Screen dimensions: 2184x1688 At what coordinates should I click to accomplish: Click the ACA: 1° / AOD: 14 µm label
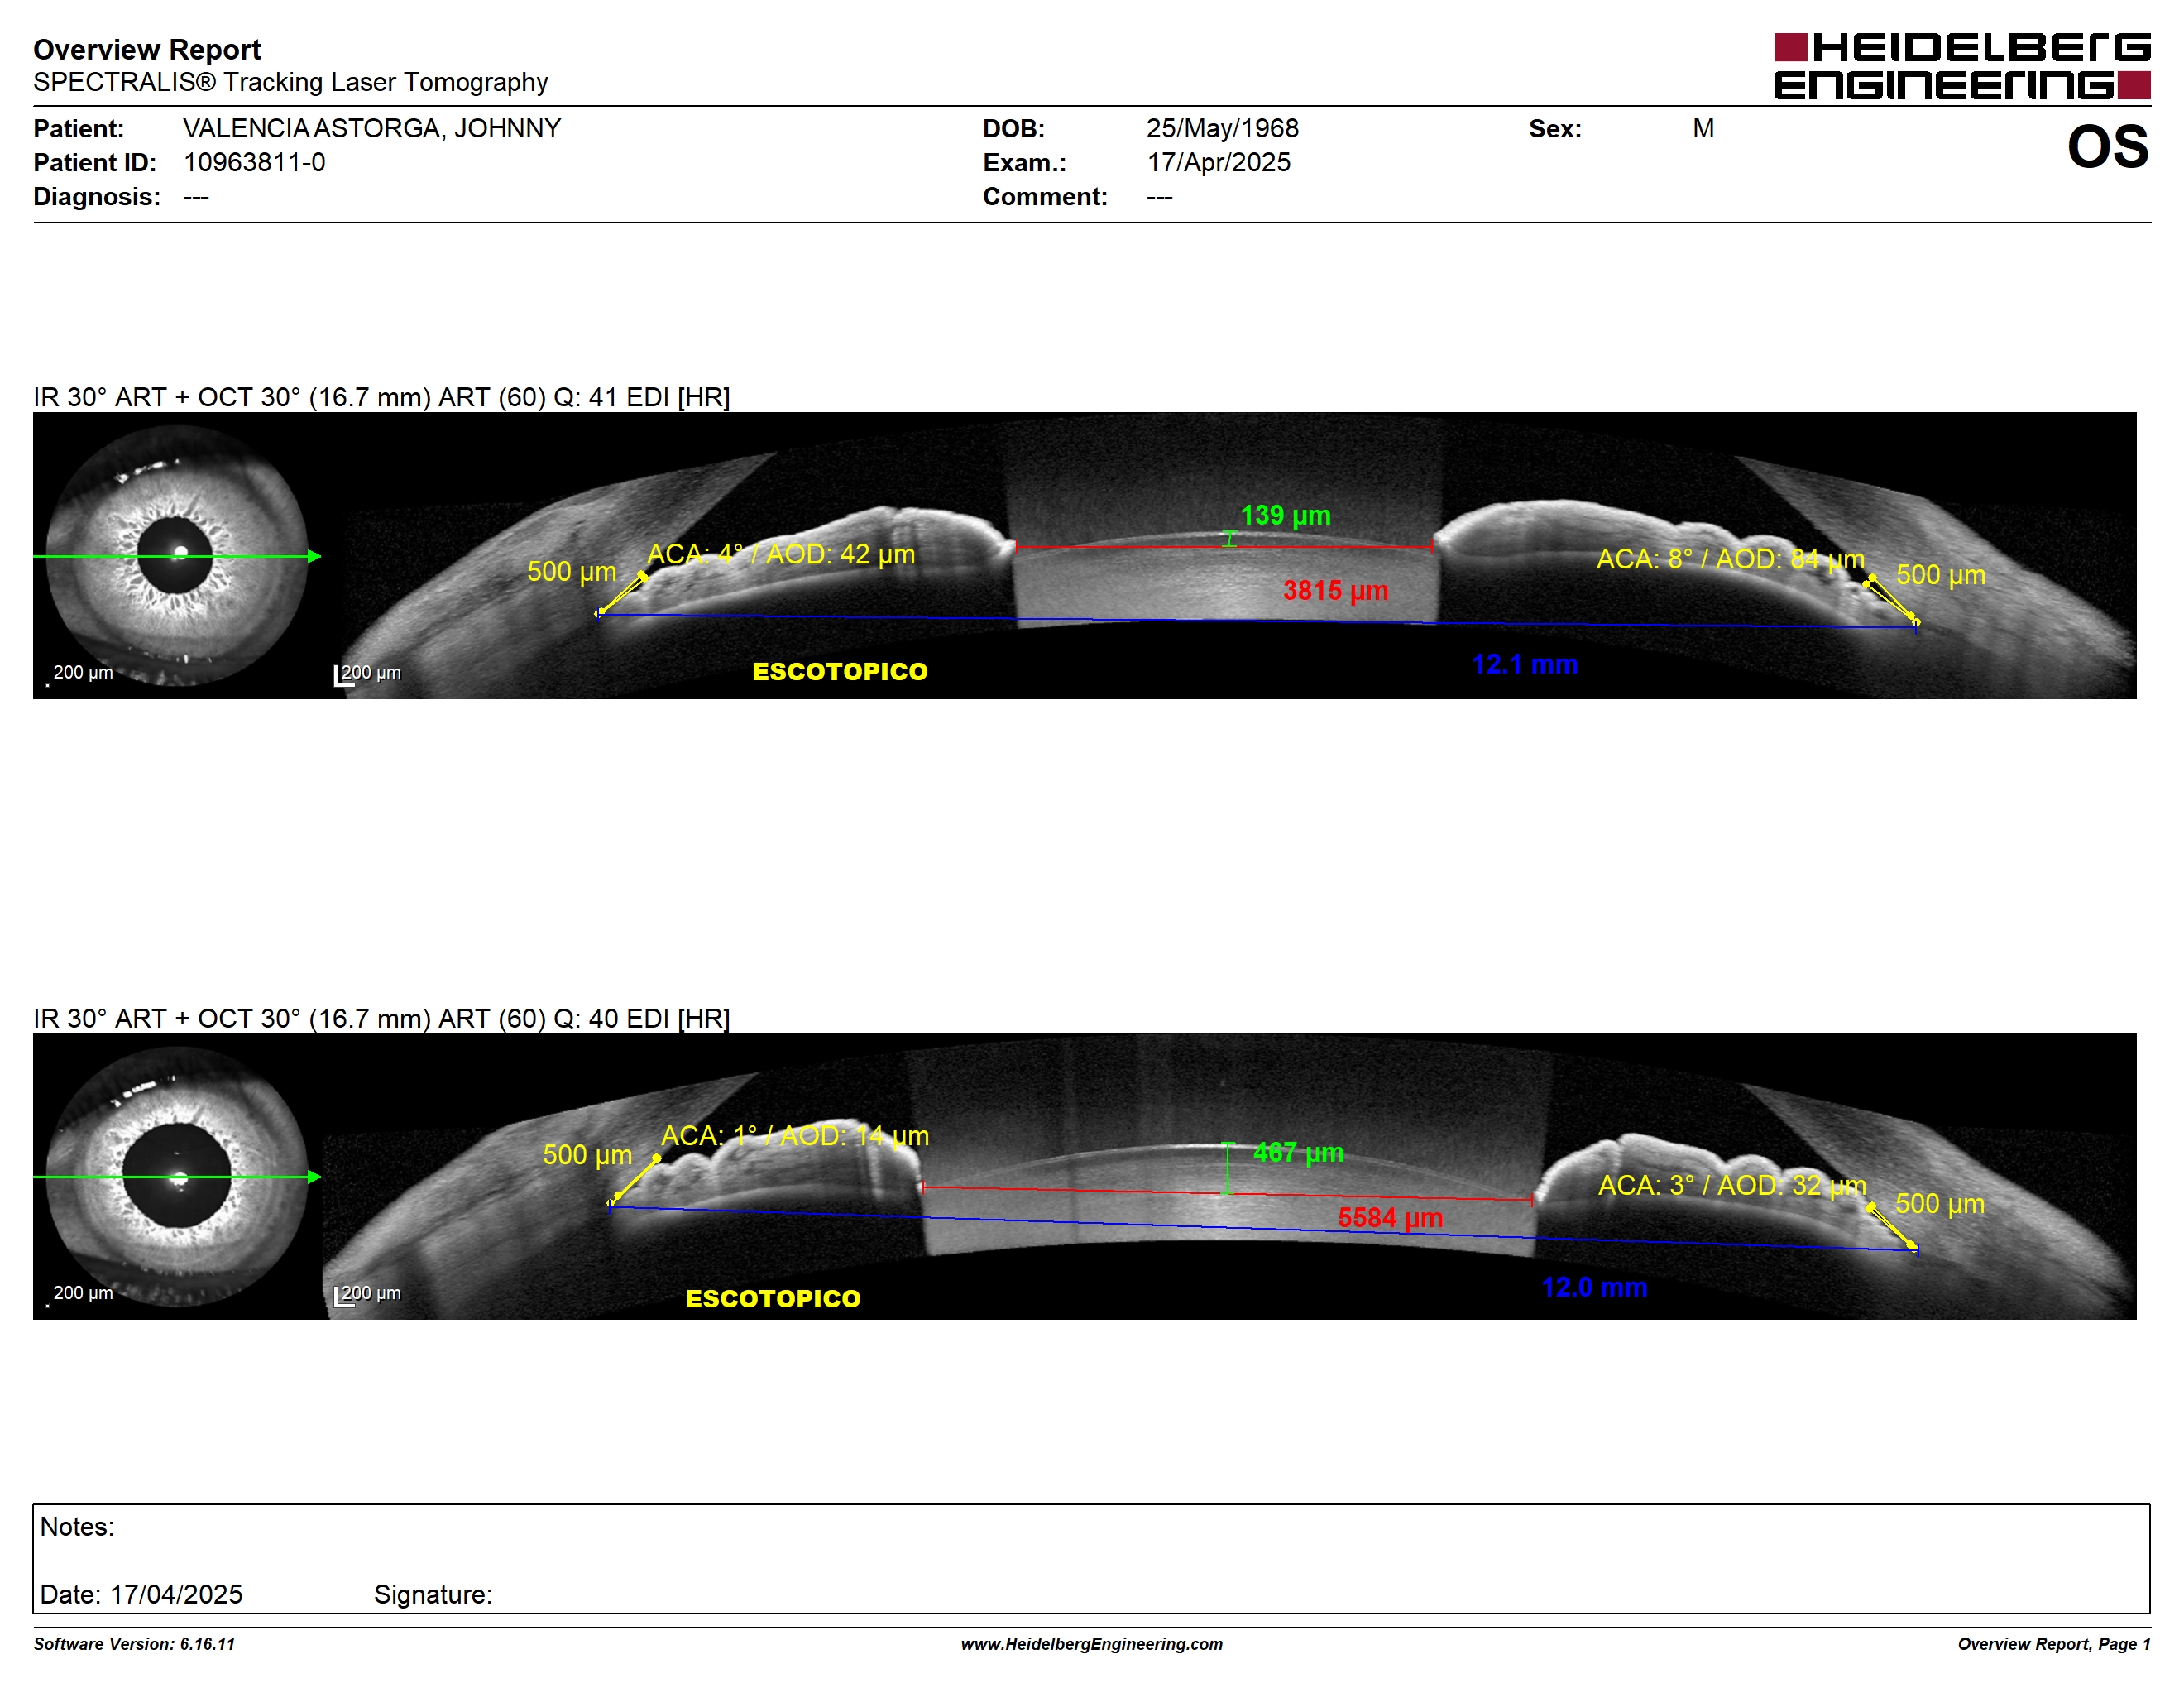[x=795, y=1136]
